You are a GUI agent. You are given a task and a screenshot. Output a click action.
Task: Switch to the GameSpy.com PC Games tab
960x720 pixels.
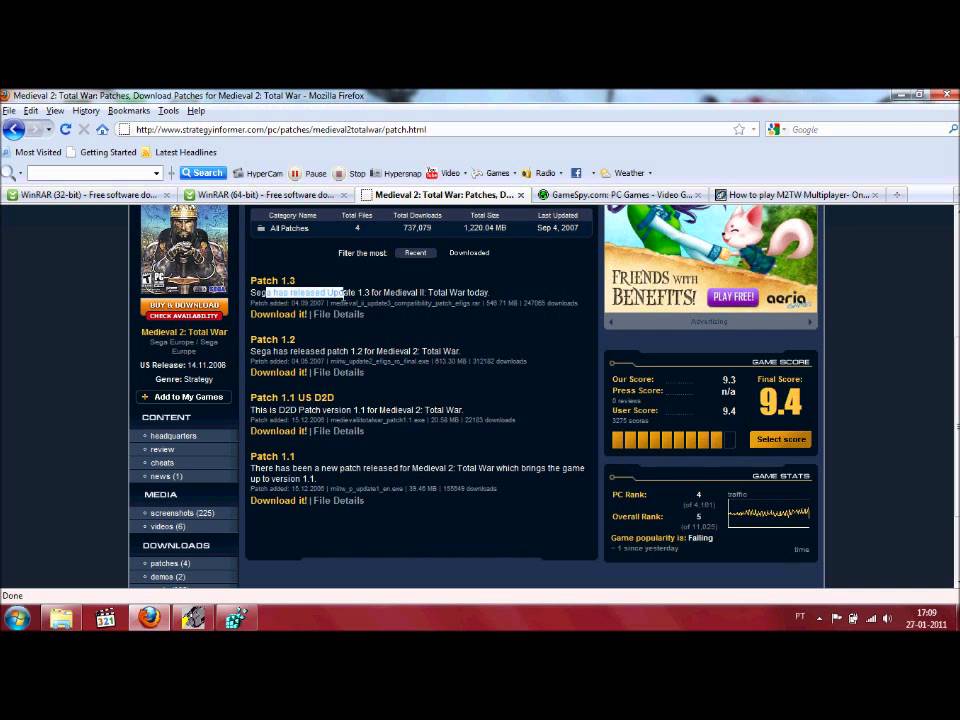[621, 195]
